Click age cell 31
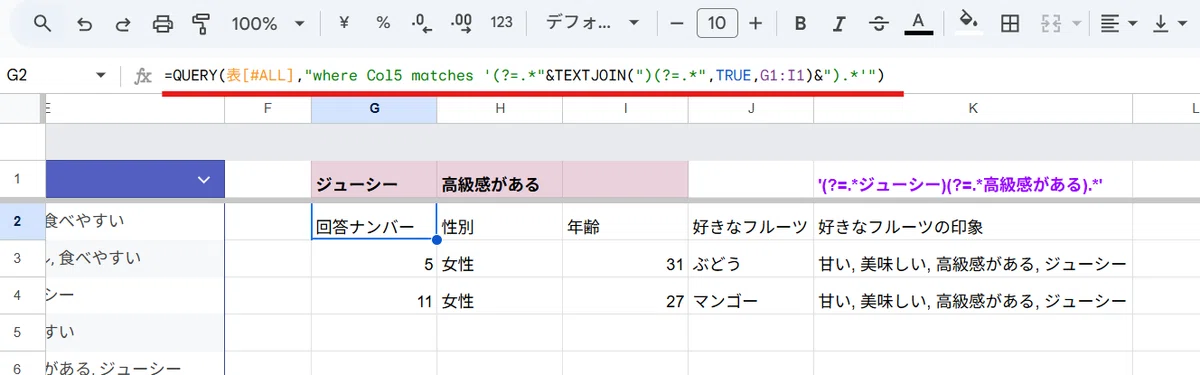1200x375 pixels. [x=625, y=259]
